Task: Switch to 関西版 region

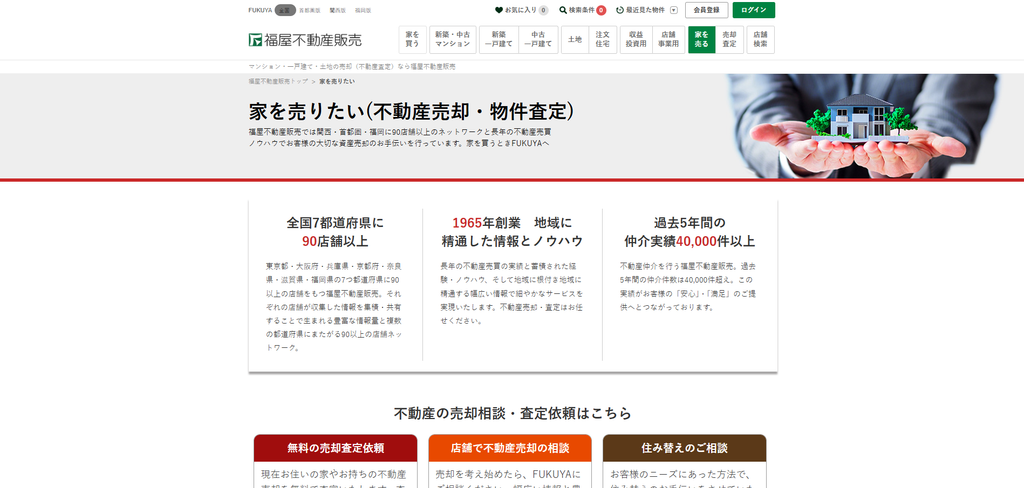Action: coord(338,10)
